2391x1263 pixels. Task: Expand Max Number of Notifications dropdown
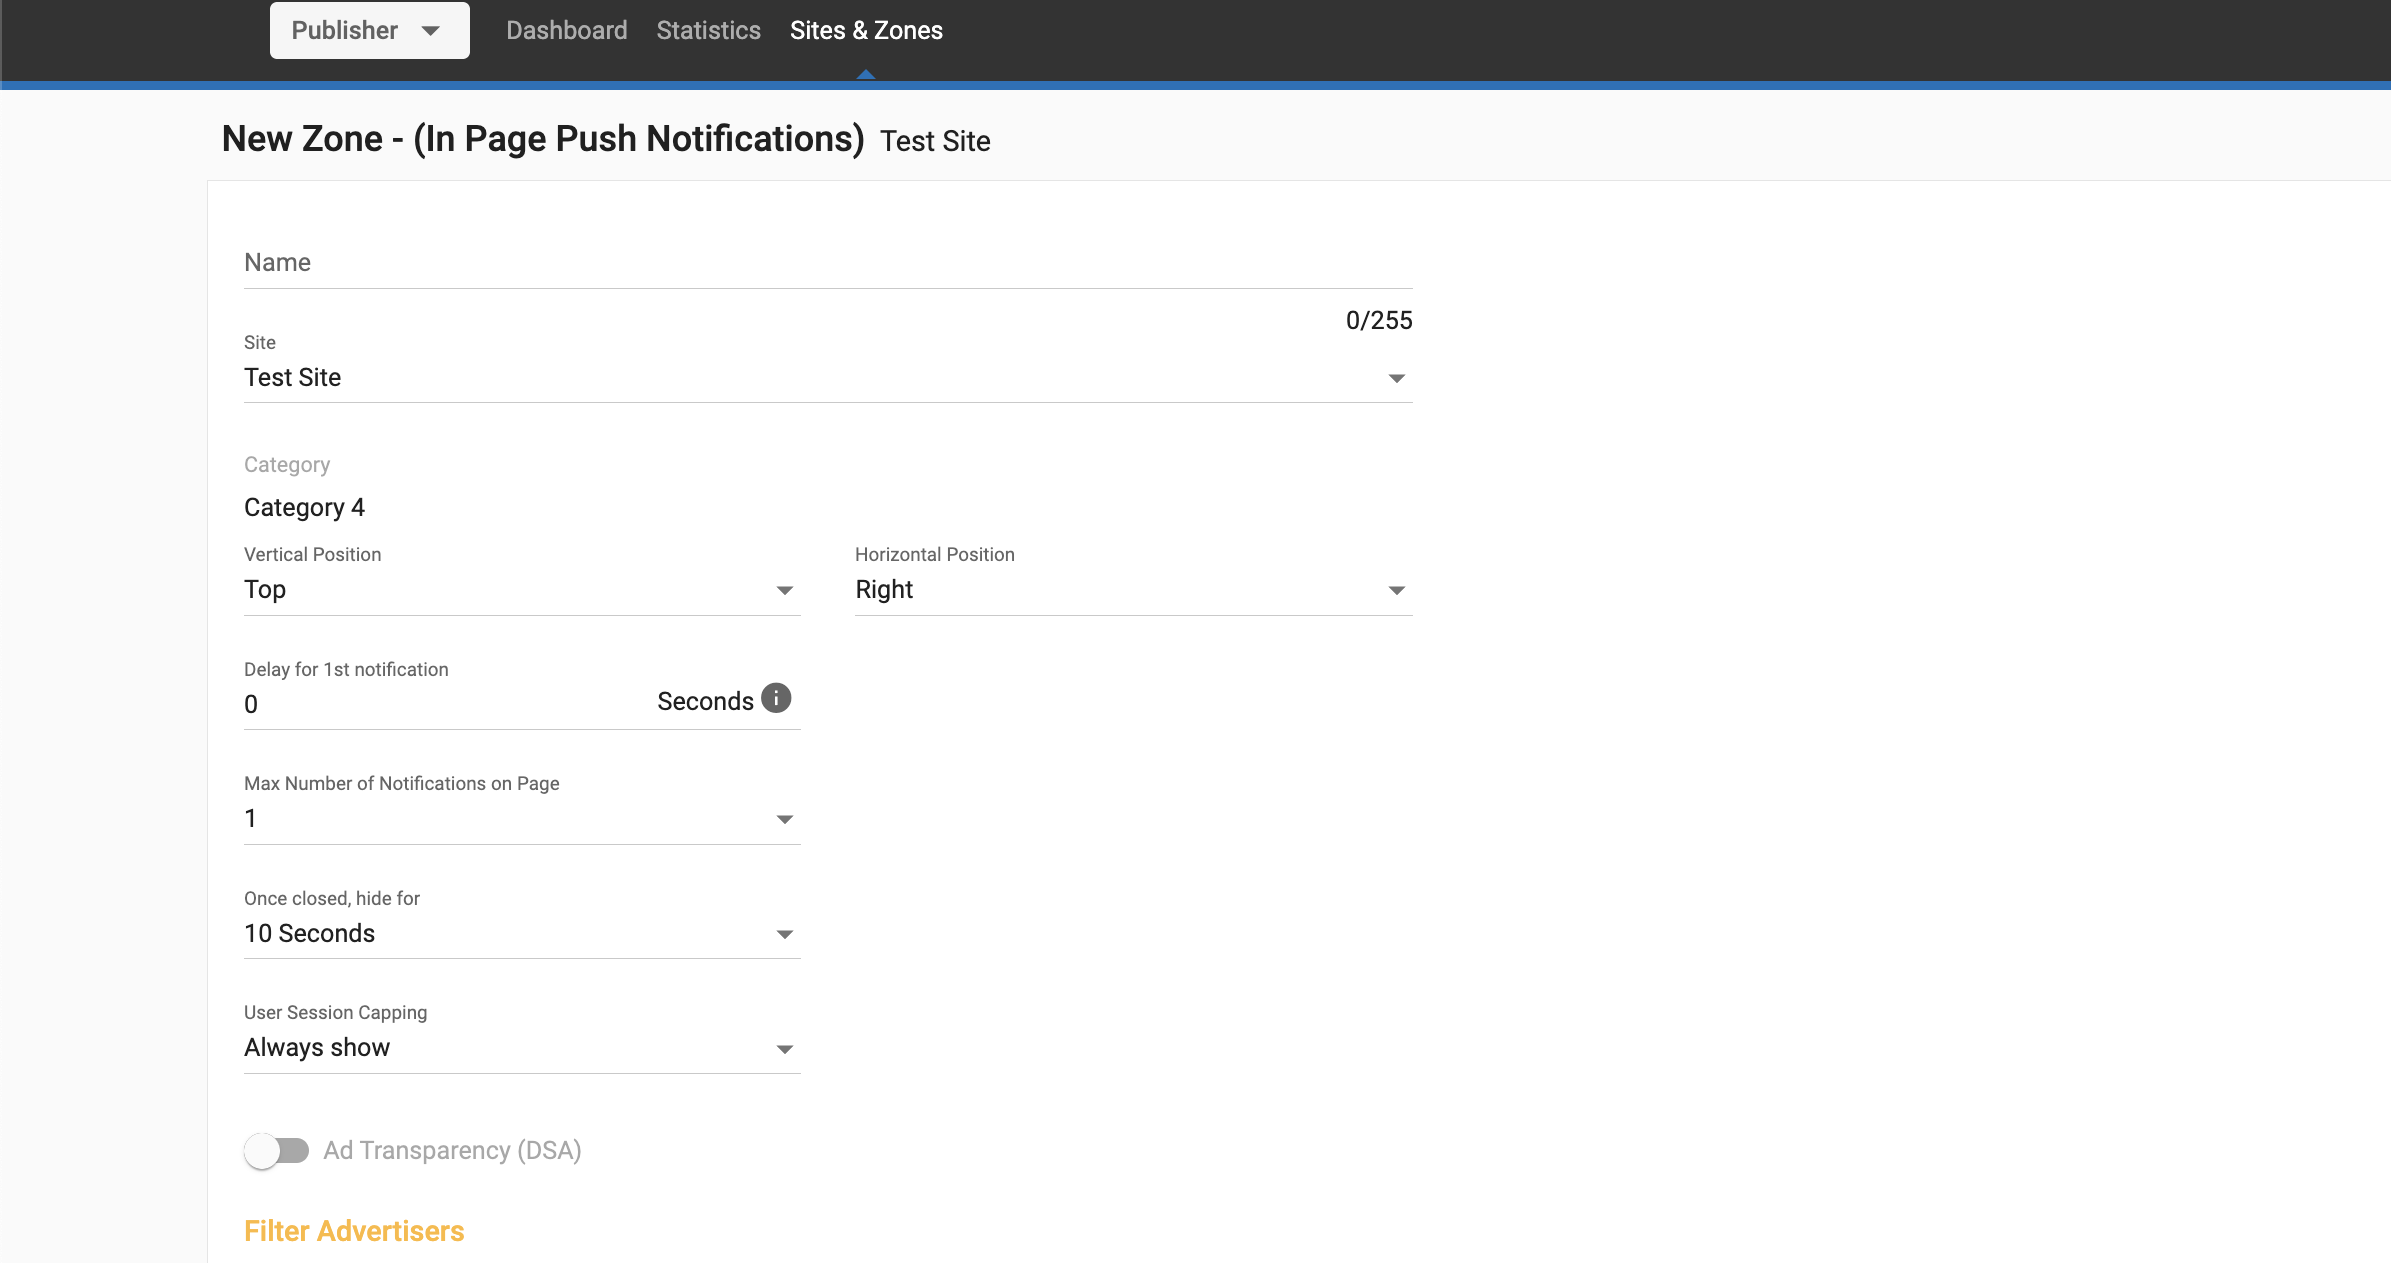[x=520, y=819]
